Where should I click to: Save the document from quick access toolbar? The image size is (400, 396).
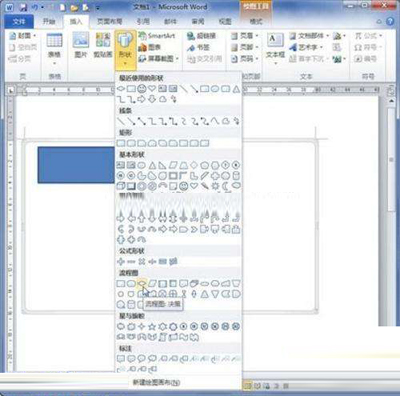(23, 7)
